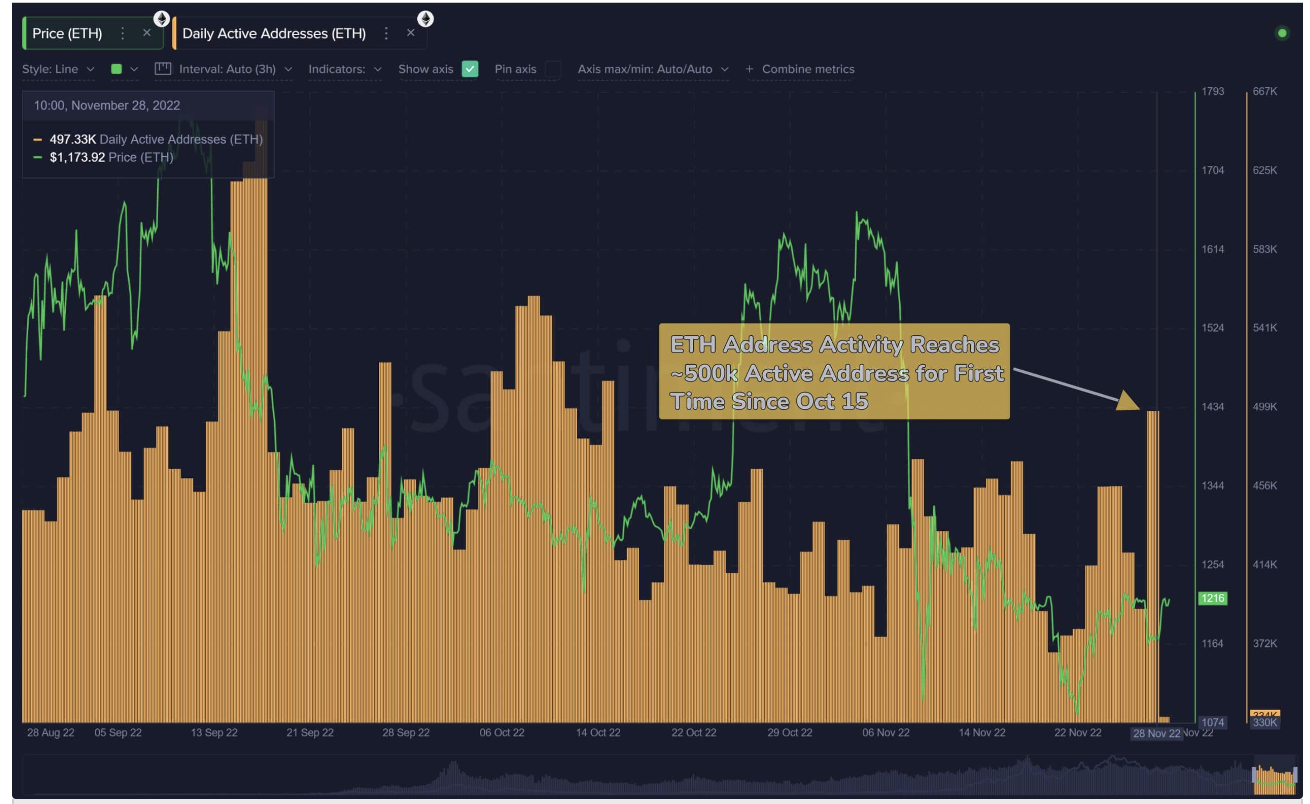Expand the Indicators dropdown
Image resolution: width=1310 pixels, height=804 pixels.
click(345, 69)
